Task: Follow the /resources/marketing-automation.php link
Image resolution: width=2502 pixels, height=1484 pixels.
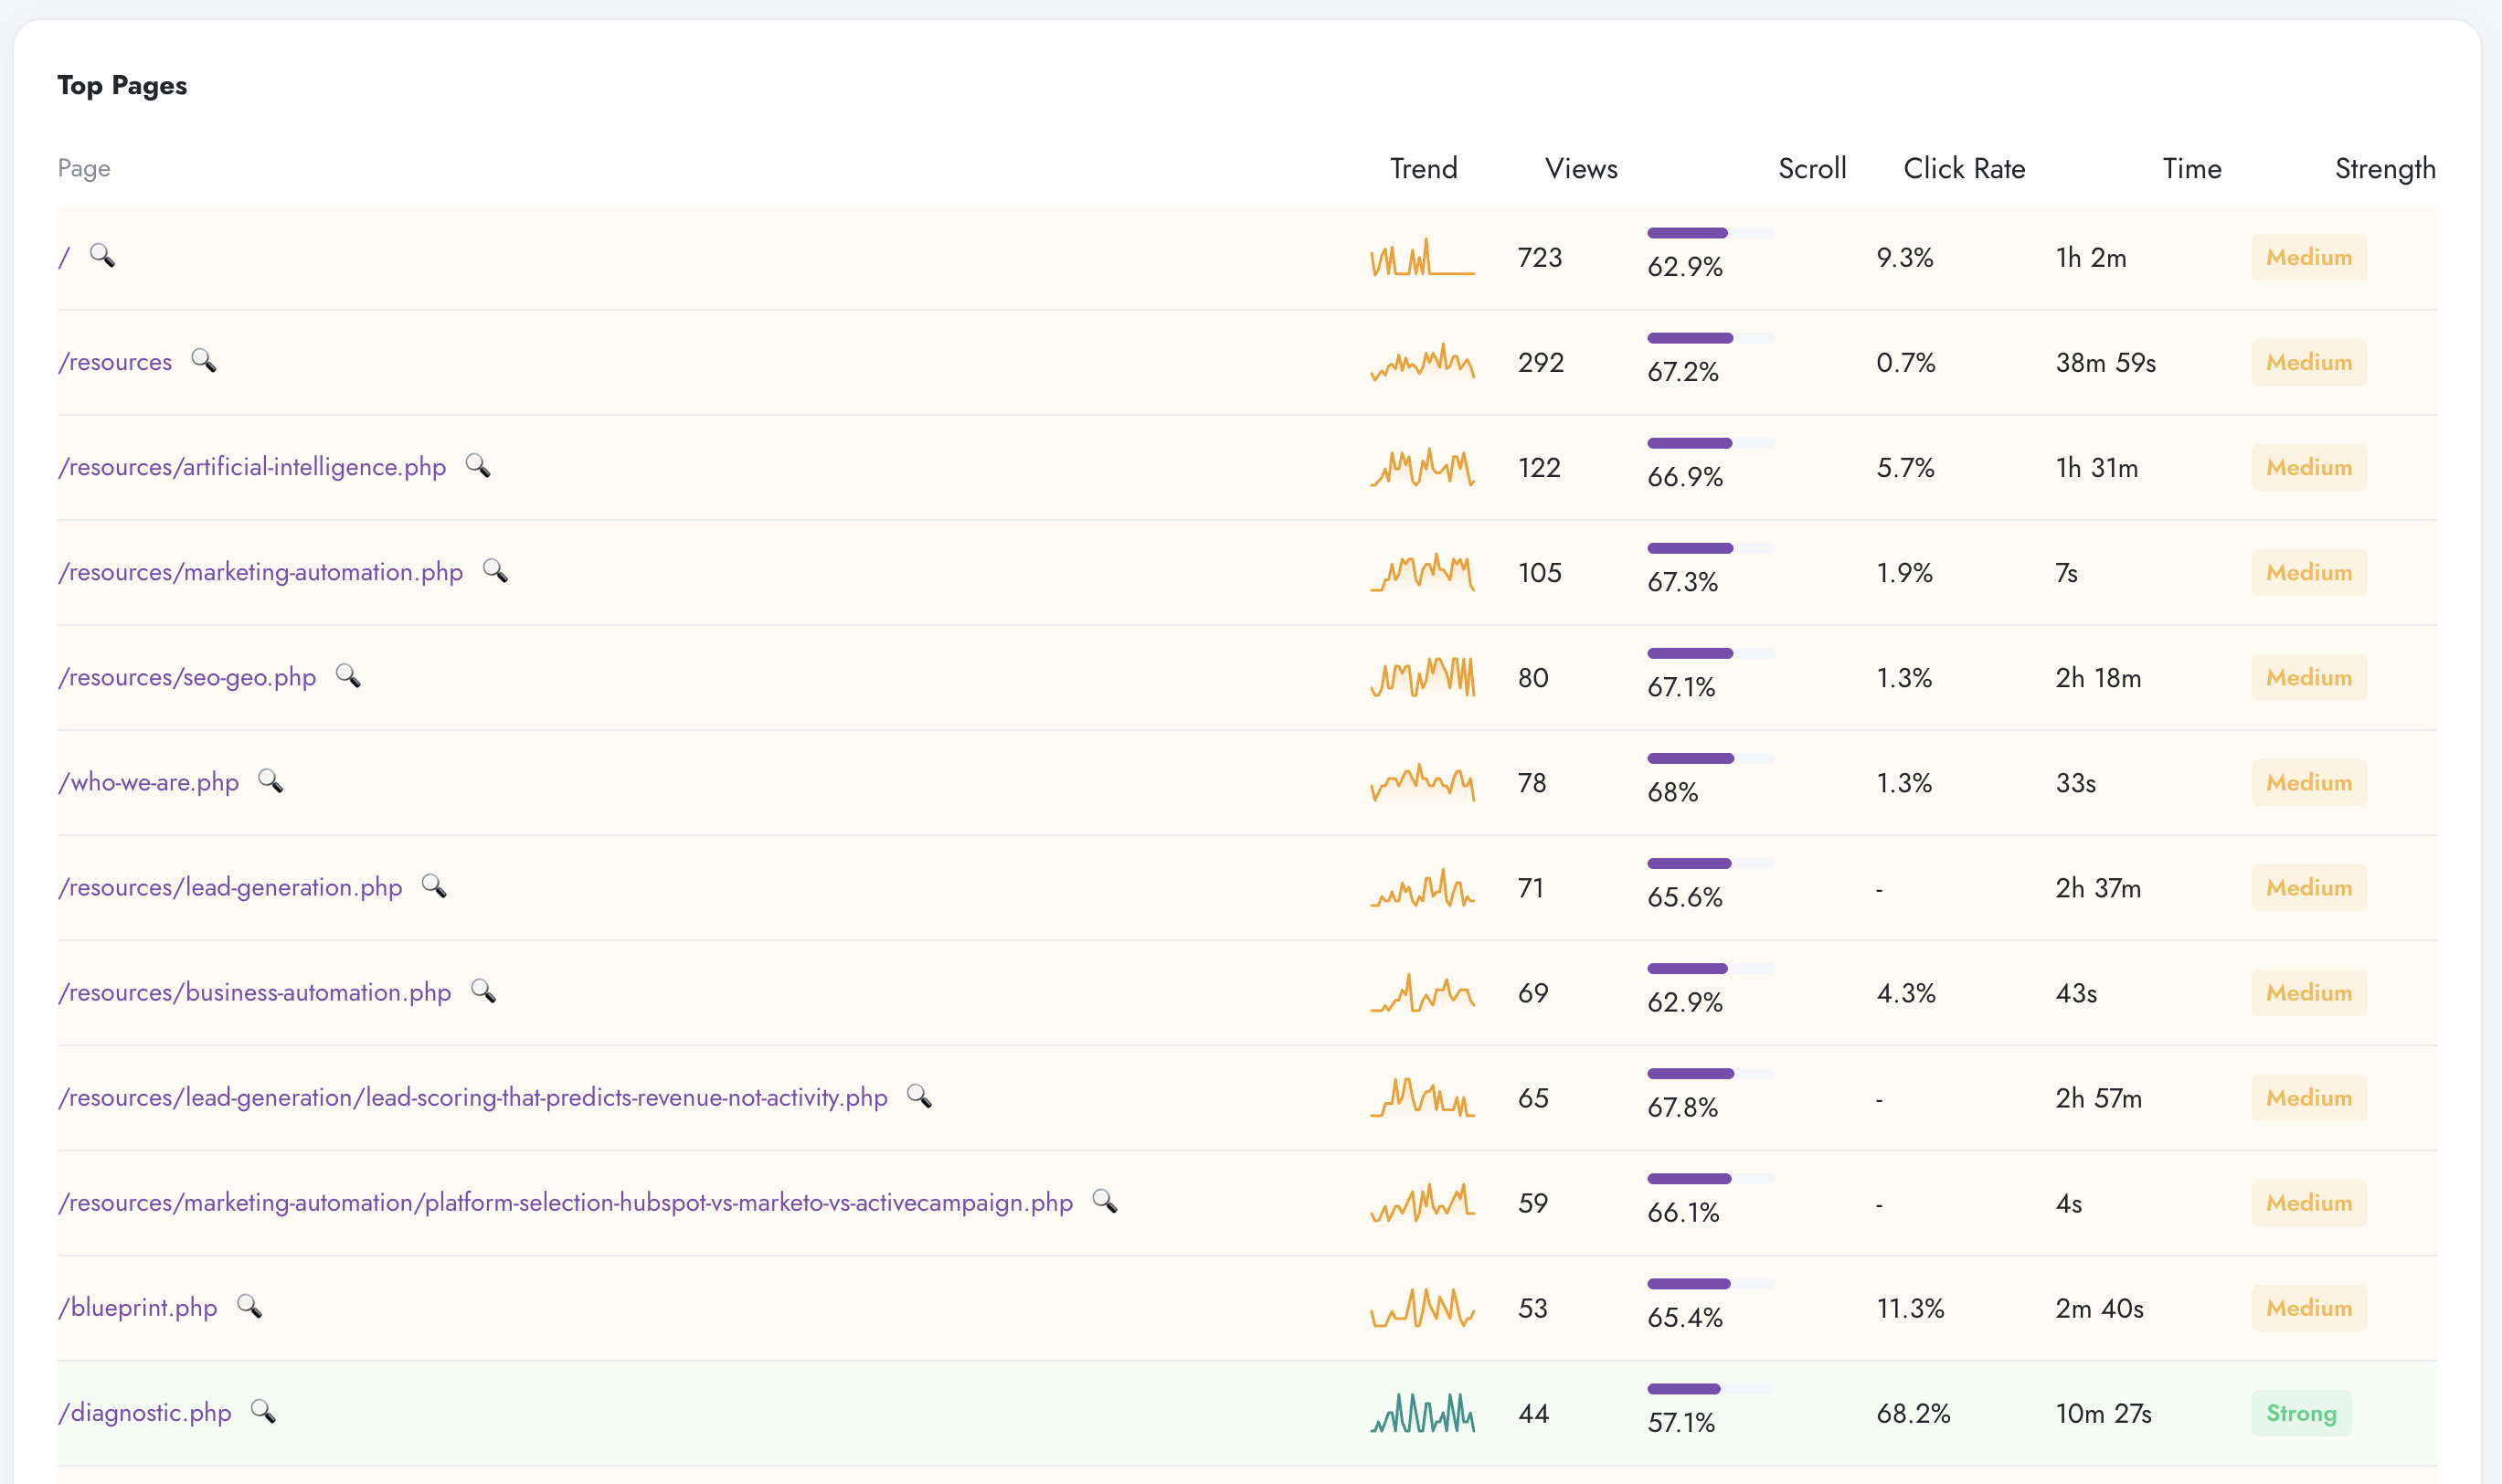Action: pos(260,572)
